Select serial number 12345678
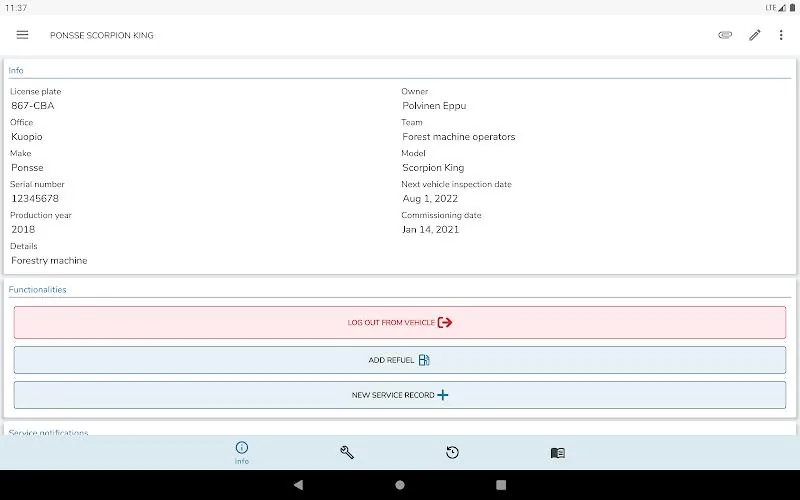The width and height of the screenshot is (800, 500). [x=35, y=198]
